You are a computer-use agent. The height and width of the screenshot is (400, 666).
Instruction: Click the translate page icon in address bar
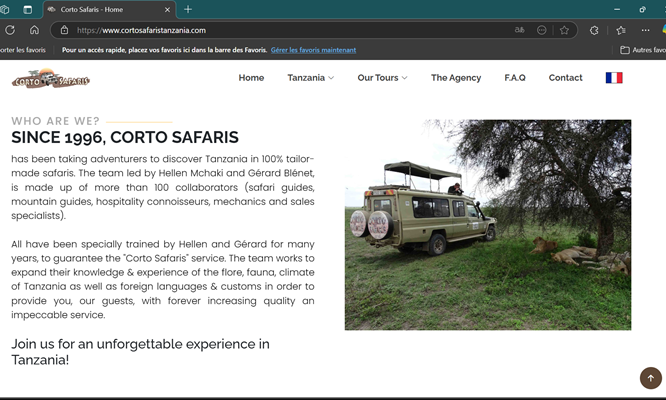click(519, 30)
